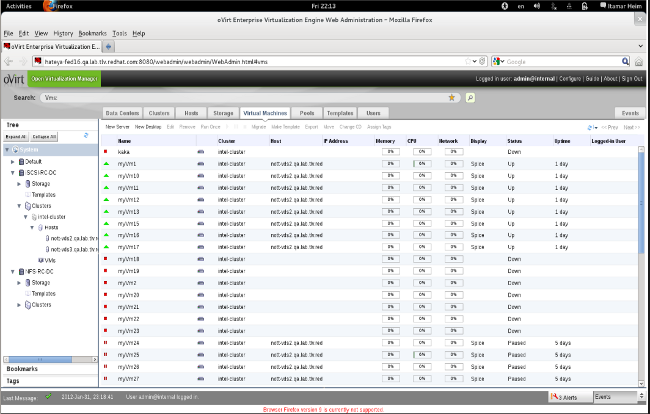
Task: Open the Bookmarks panel in sidebar
Action: pyautogui.click(x=22, y=368)
